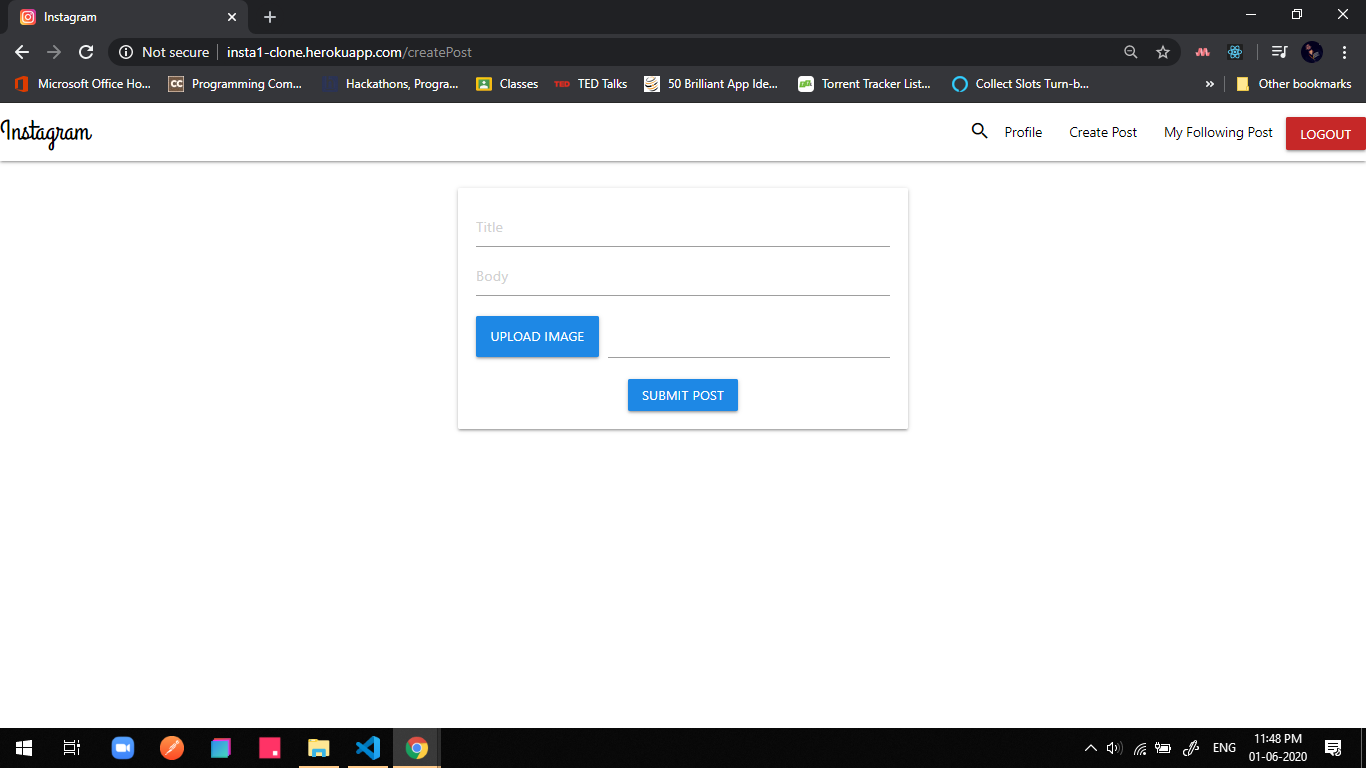This screenshot has height=768, width=1366.
Task: Click the Instagram logo on the navbar
Action: tap(46, 132)
